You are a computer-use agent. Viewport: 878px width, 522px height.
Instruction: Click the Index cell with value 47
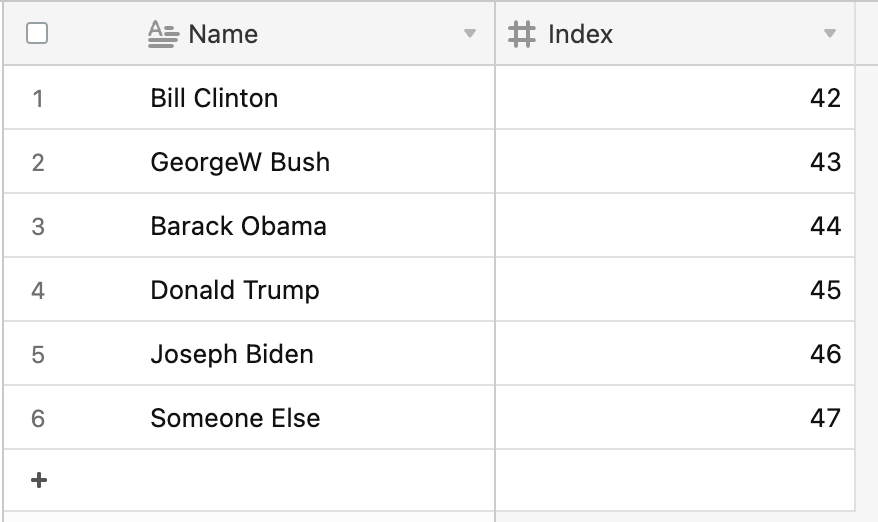675,418
